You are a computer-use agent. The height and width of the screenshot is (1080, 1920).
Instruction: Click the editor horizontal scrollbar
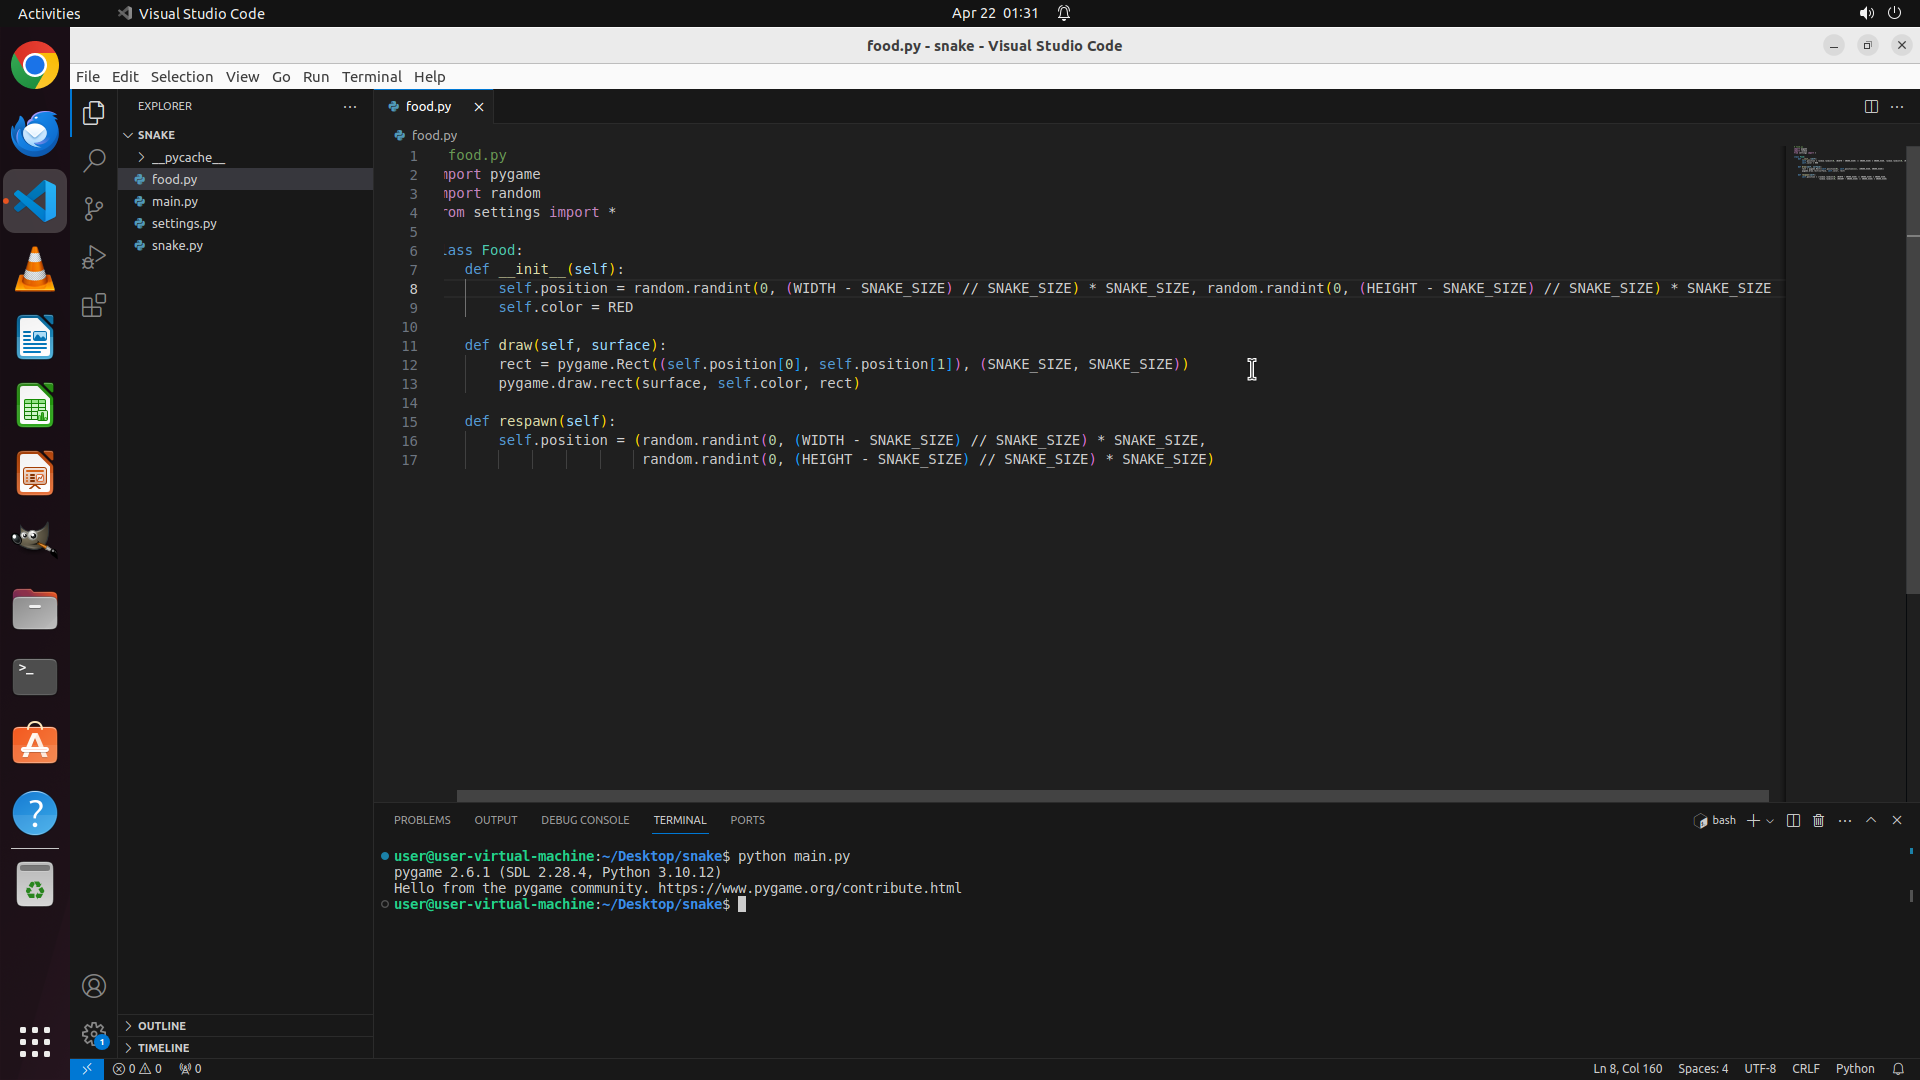(1112, 796)
